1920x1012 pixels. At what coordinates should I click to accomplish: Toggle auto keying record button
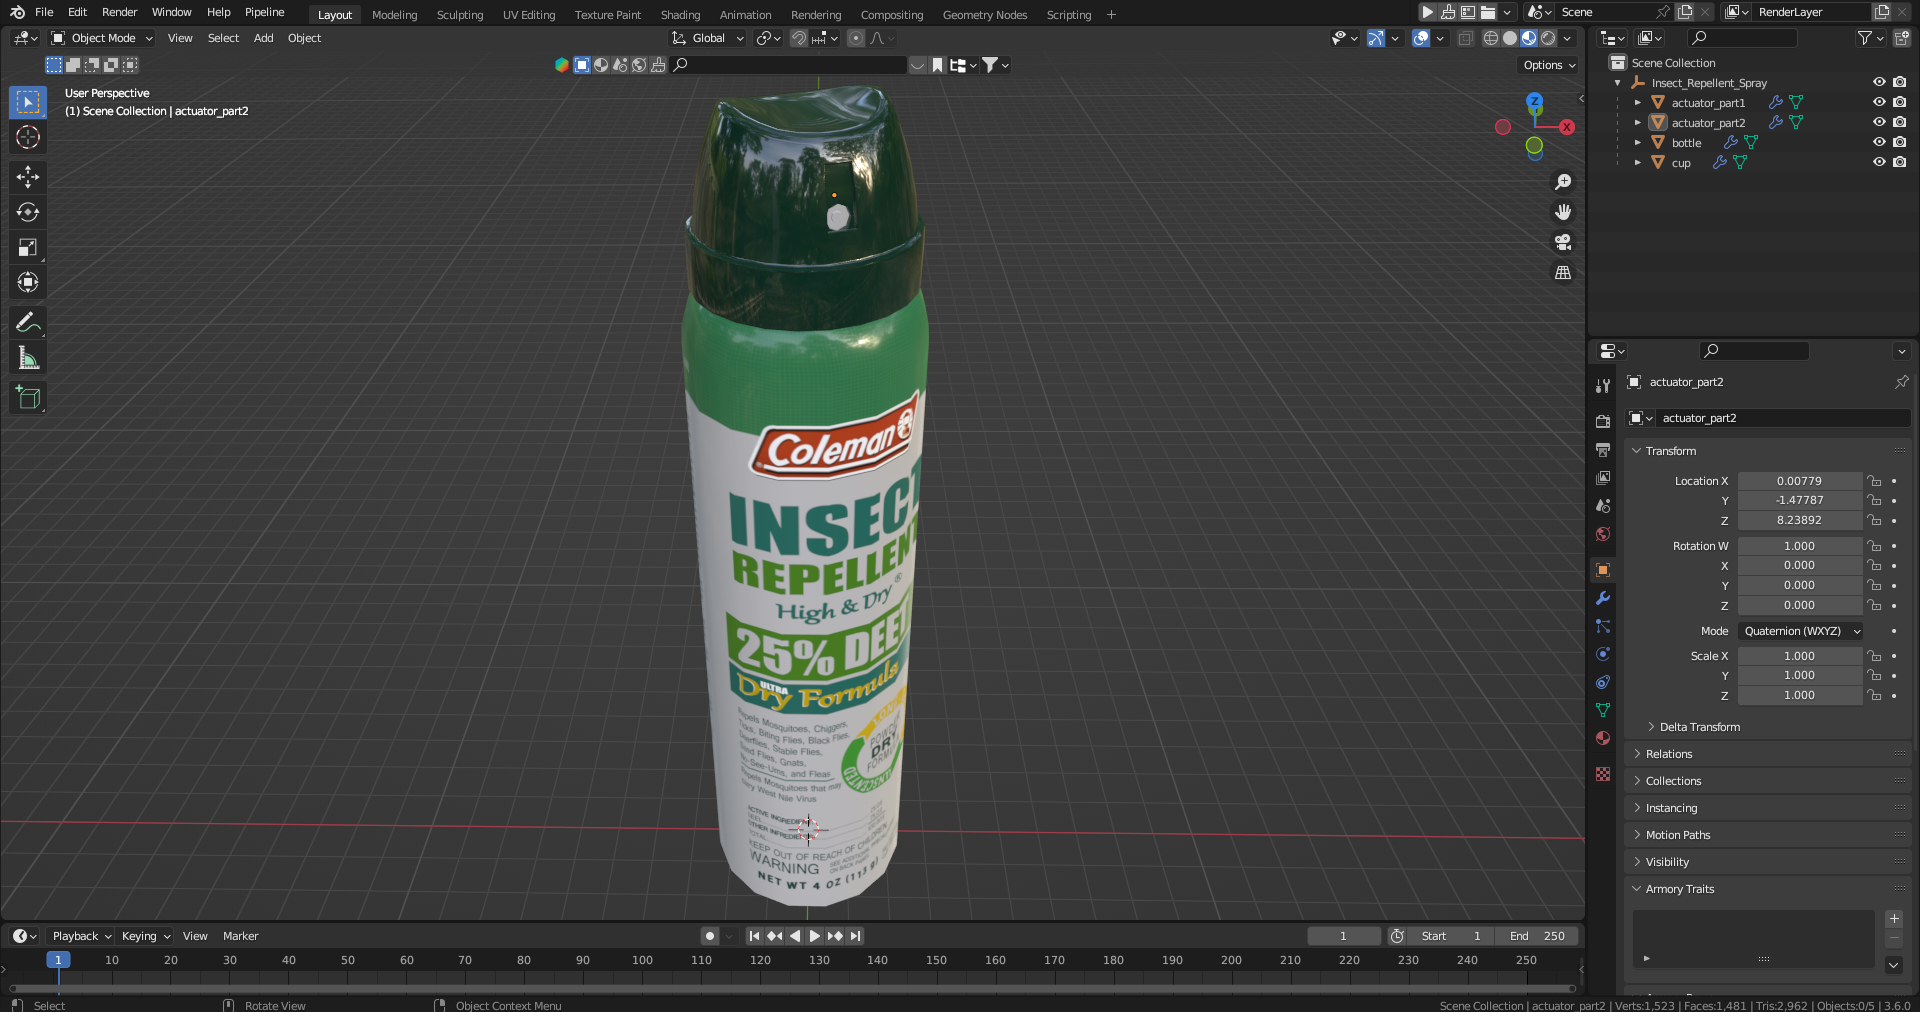pos(710,936)
